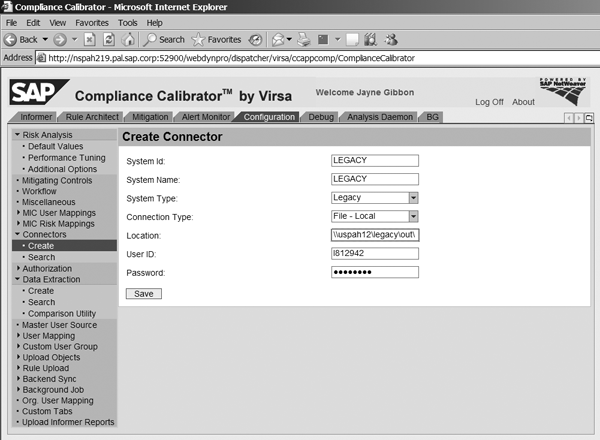
Task: Switch to the Rule Architect tab
Action: (92, 117)
